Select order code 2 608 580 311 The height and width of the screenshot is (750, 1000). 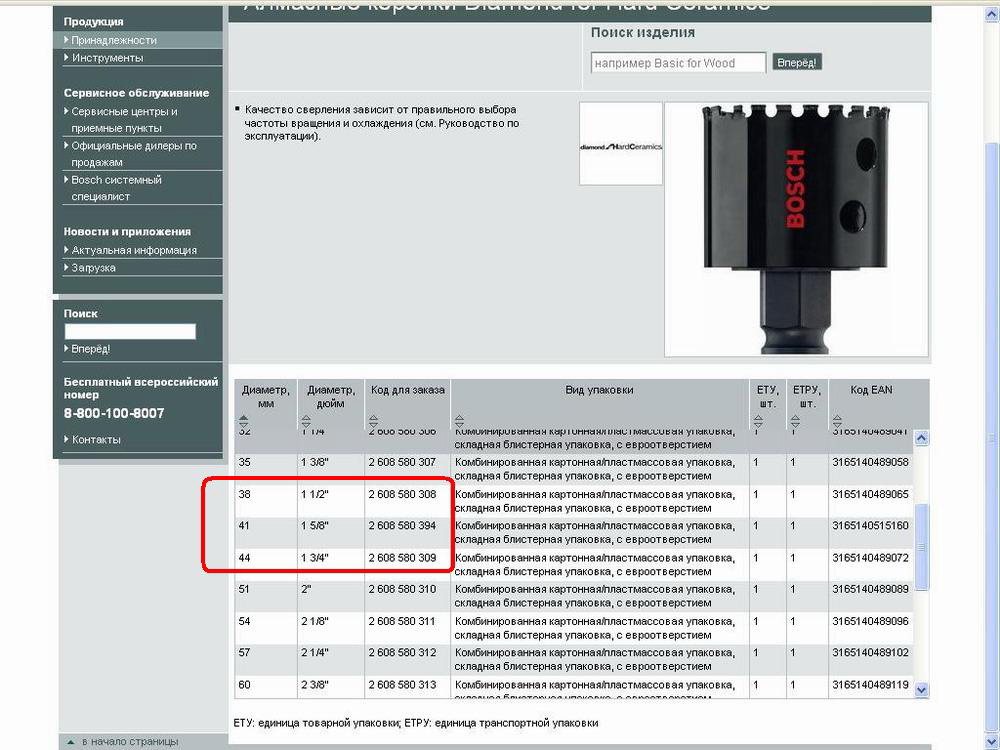point(402,621)
